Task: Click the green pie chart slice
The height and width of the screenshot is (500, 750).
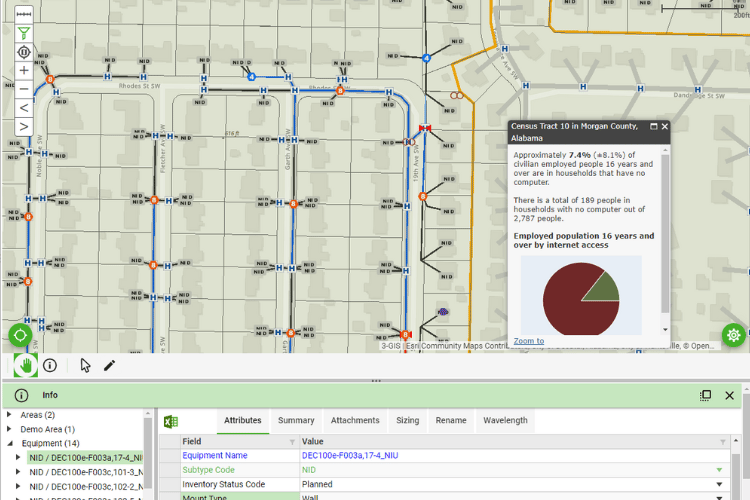Action: [x=602, y=289]
